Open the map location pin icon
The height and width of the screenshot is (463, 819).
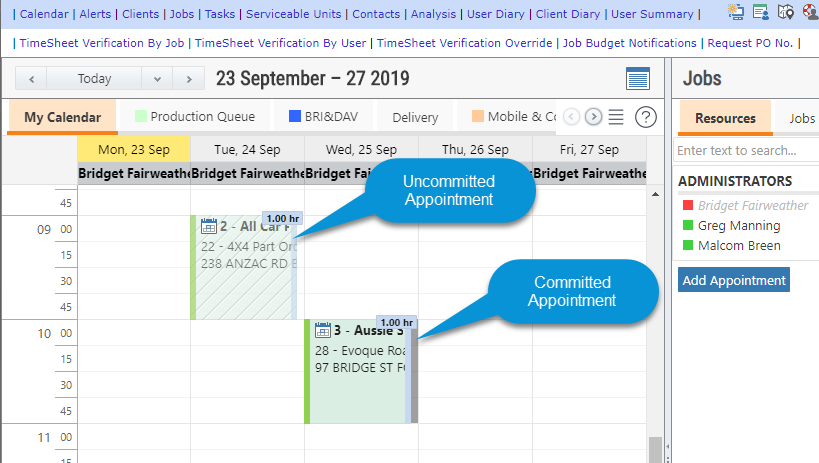[786, 11]
